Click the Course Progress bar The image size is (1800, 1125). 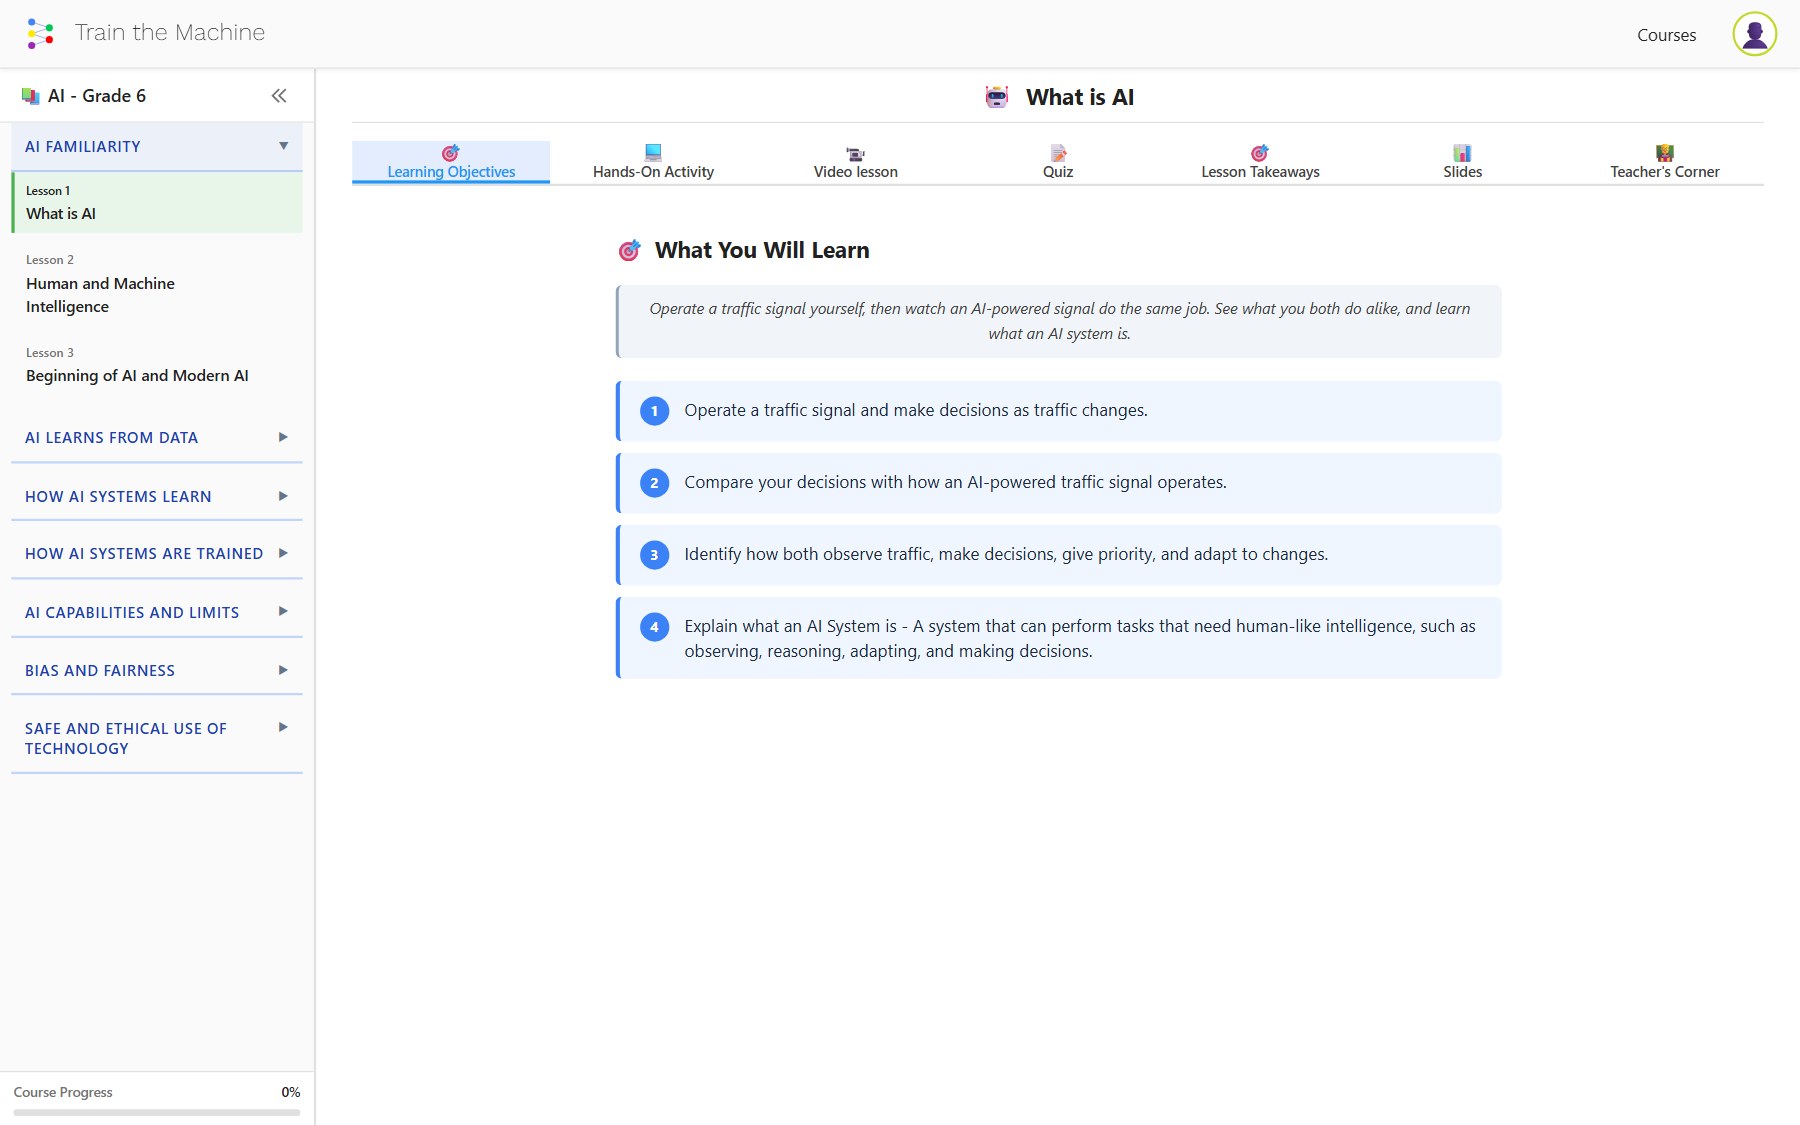tap(157, 1112)
